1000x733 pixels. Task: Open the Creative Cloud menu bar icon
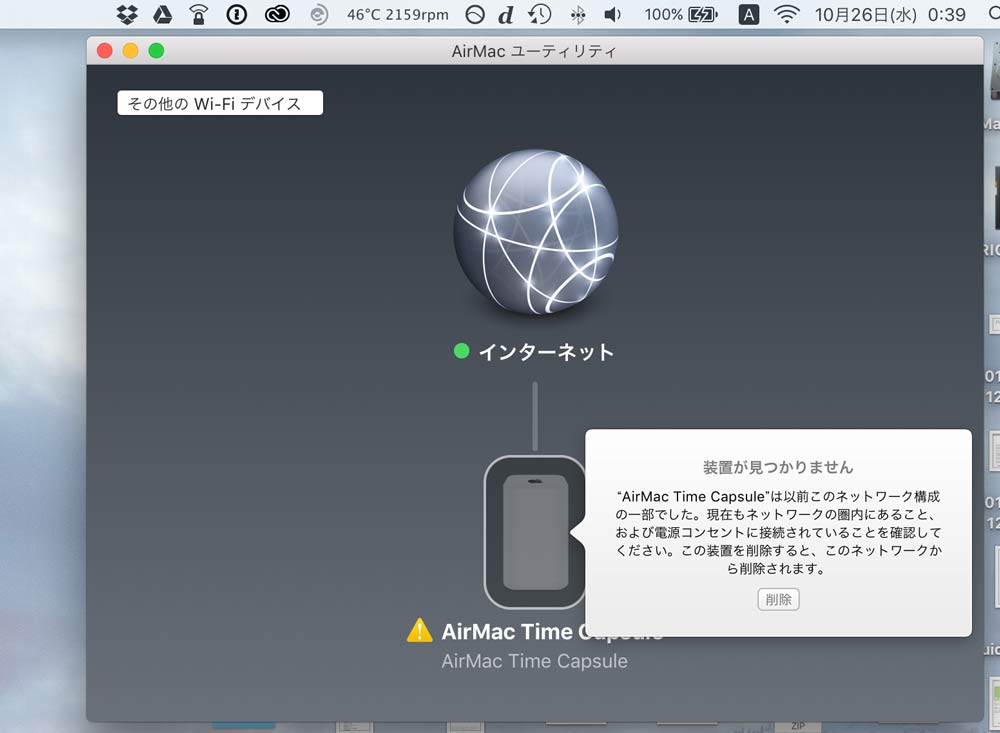point(277,14)
